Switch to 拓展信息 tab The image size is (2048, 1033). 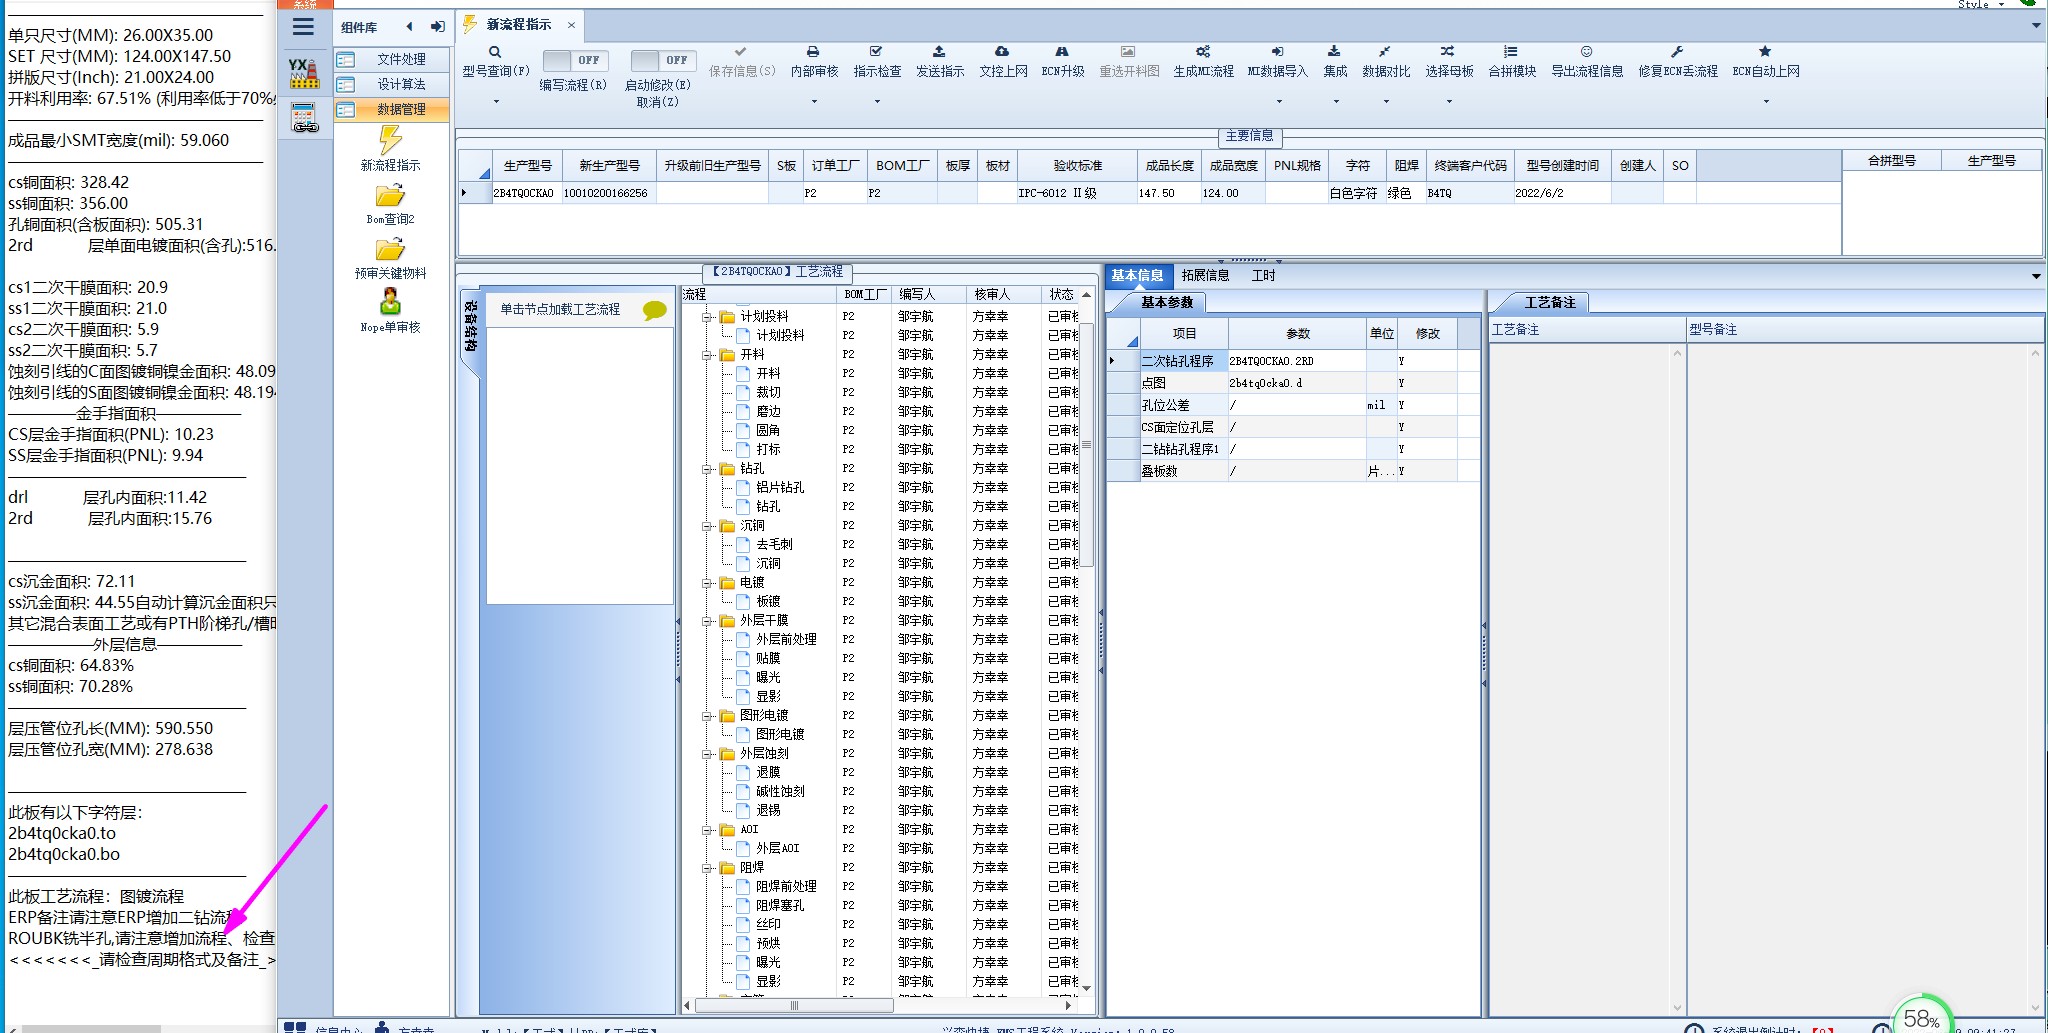[x=1205, y=275]
